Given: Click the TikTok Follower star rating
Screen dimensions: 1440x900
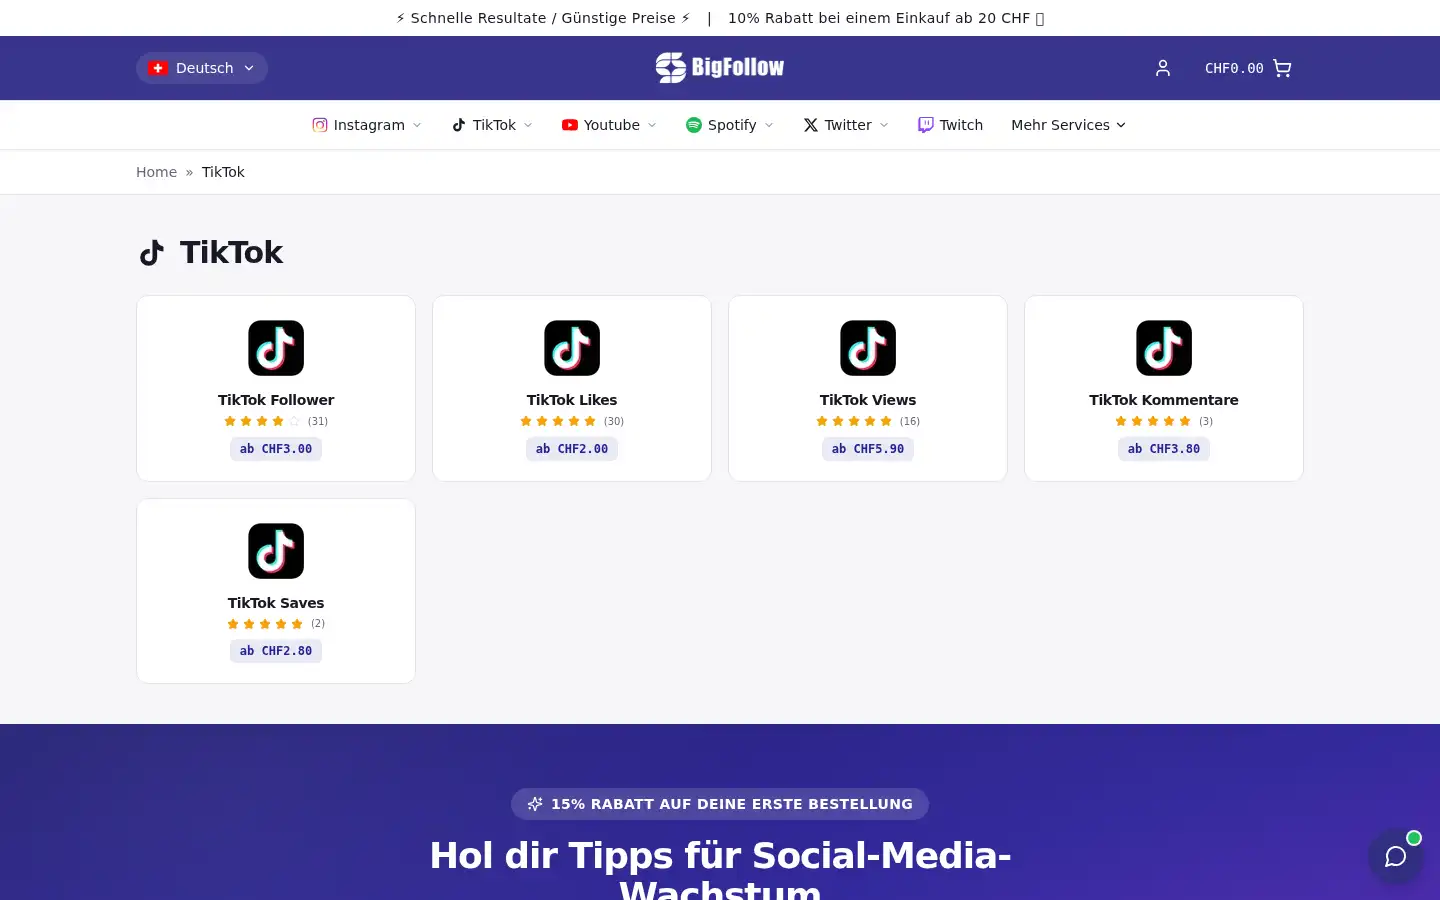Looking at the screenshot, I should (x=262, y=421).
